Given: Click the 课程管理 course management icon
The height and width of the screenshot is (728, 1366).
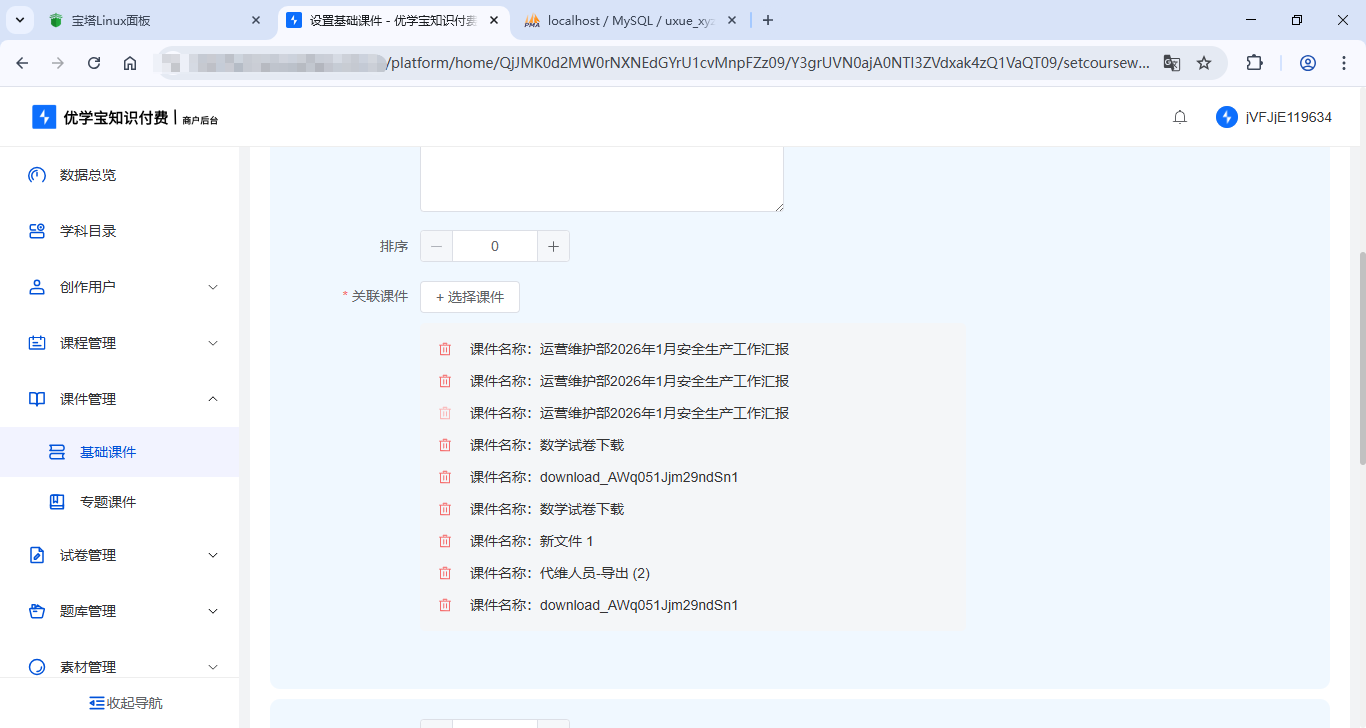Looking at the screenshot, I should (37, 343).
